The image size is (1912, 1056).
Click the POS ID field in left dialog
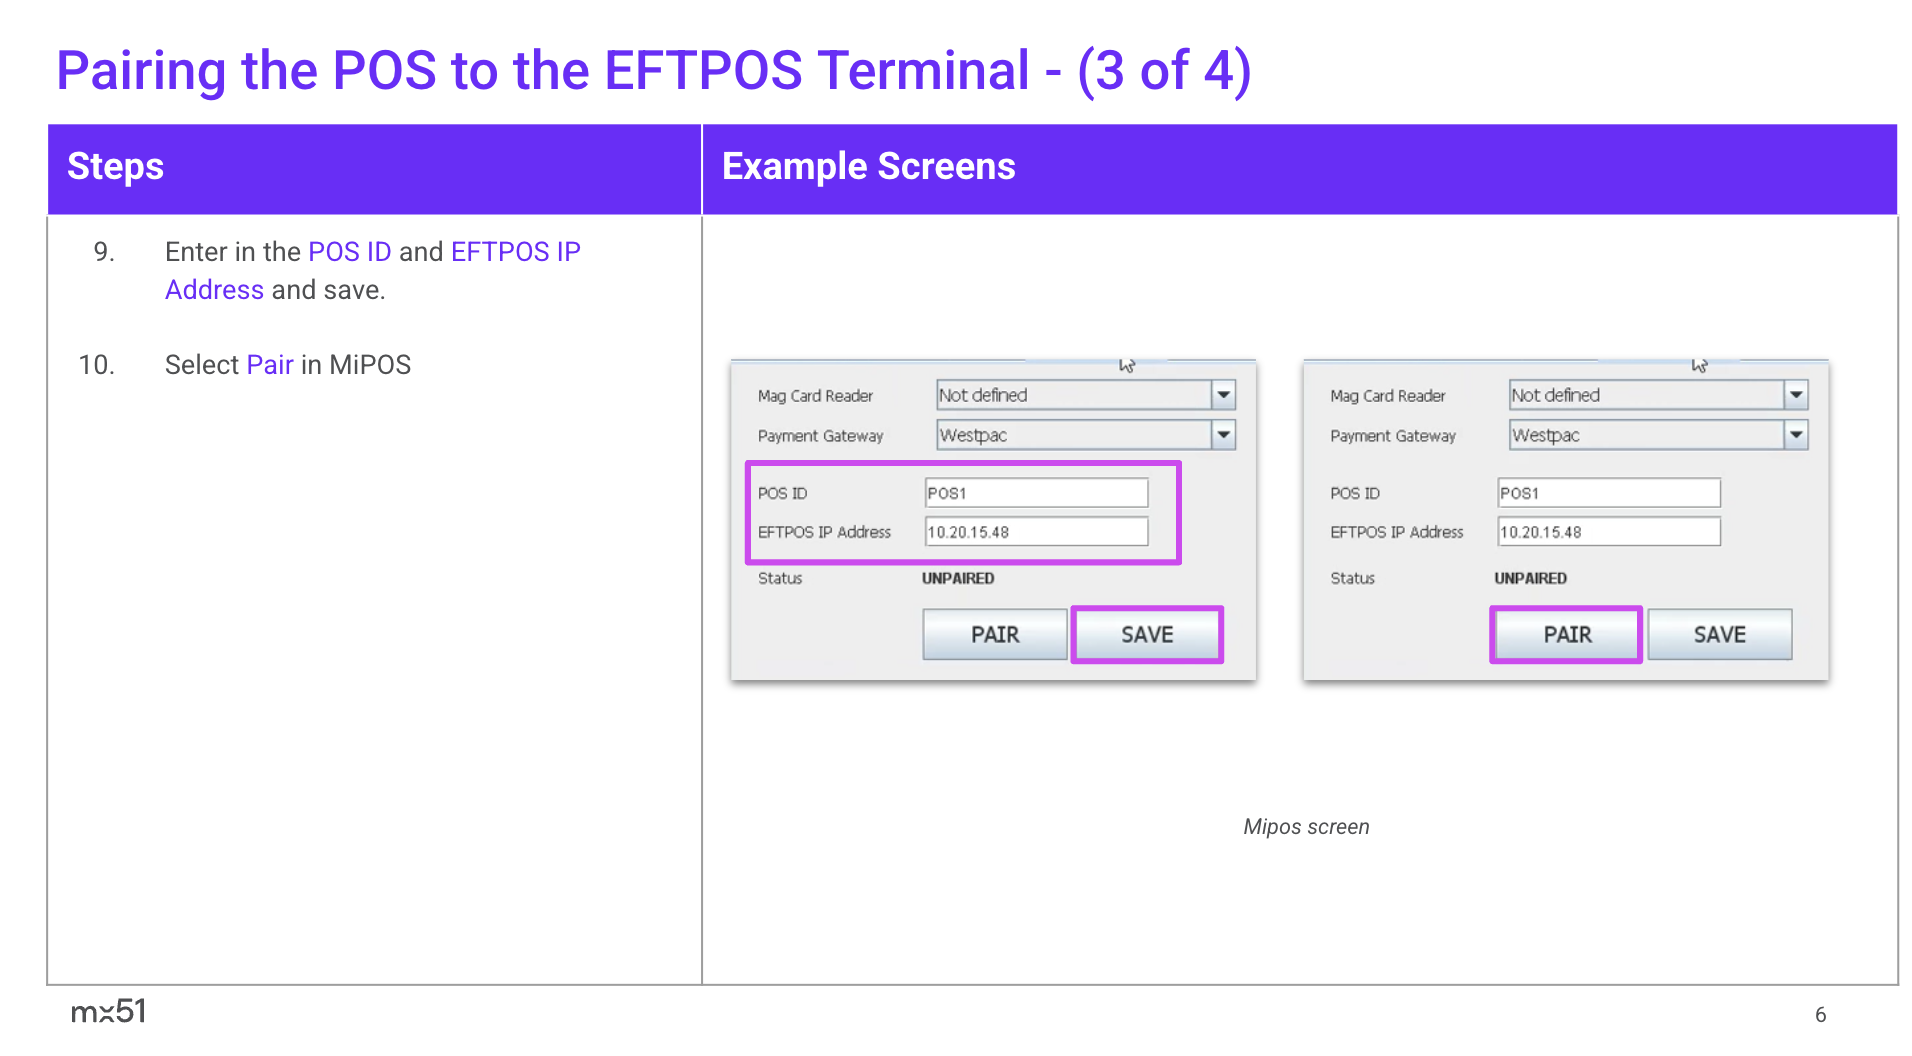tap(1035, 493)
